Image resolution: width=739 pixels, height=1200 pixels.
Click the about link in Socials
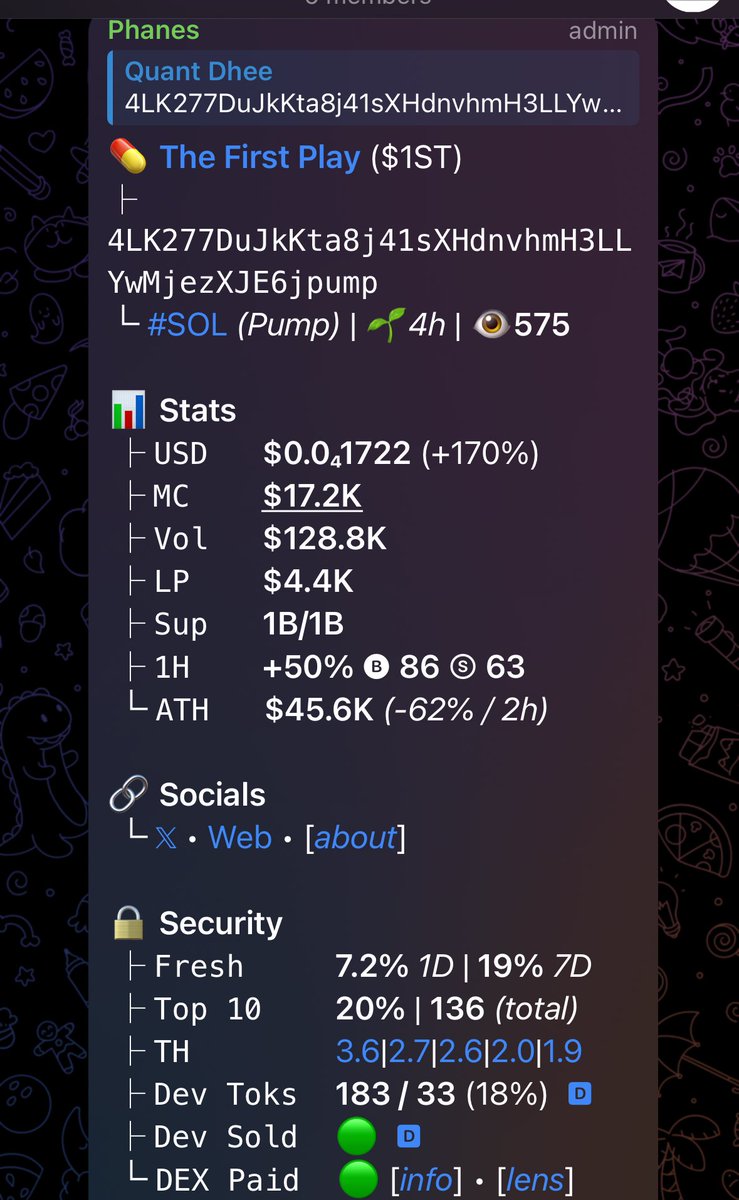pyautogui.click(x=356, y=838)
